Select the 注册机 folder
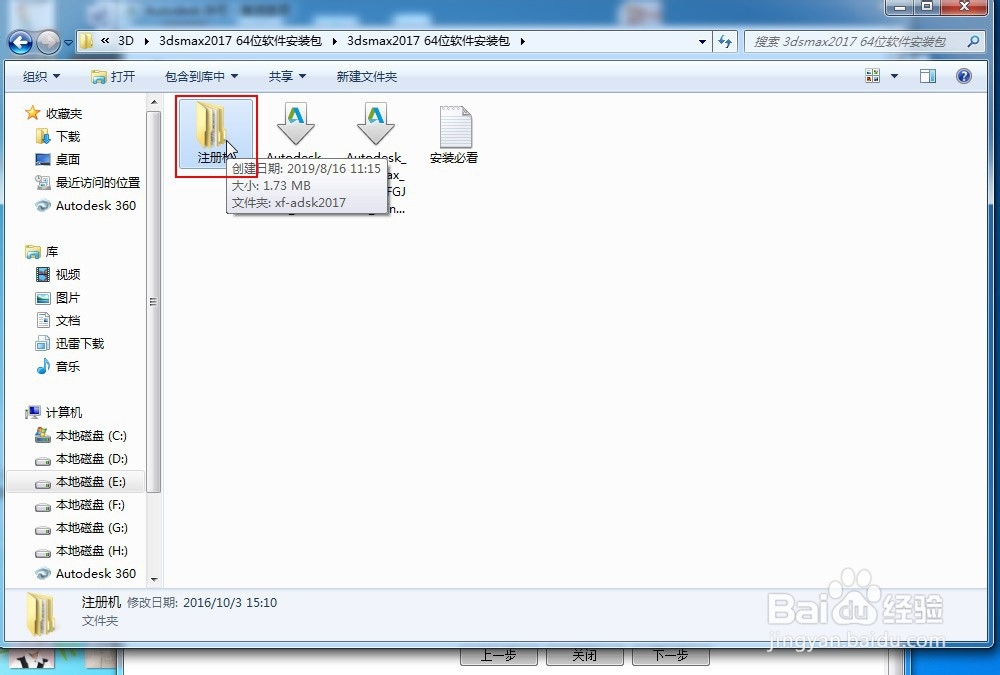1000x675 pixels. [x=216, y=134]
